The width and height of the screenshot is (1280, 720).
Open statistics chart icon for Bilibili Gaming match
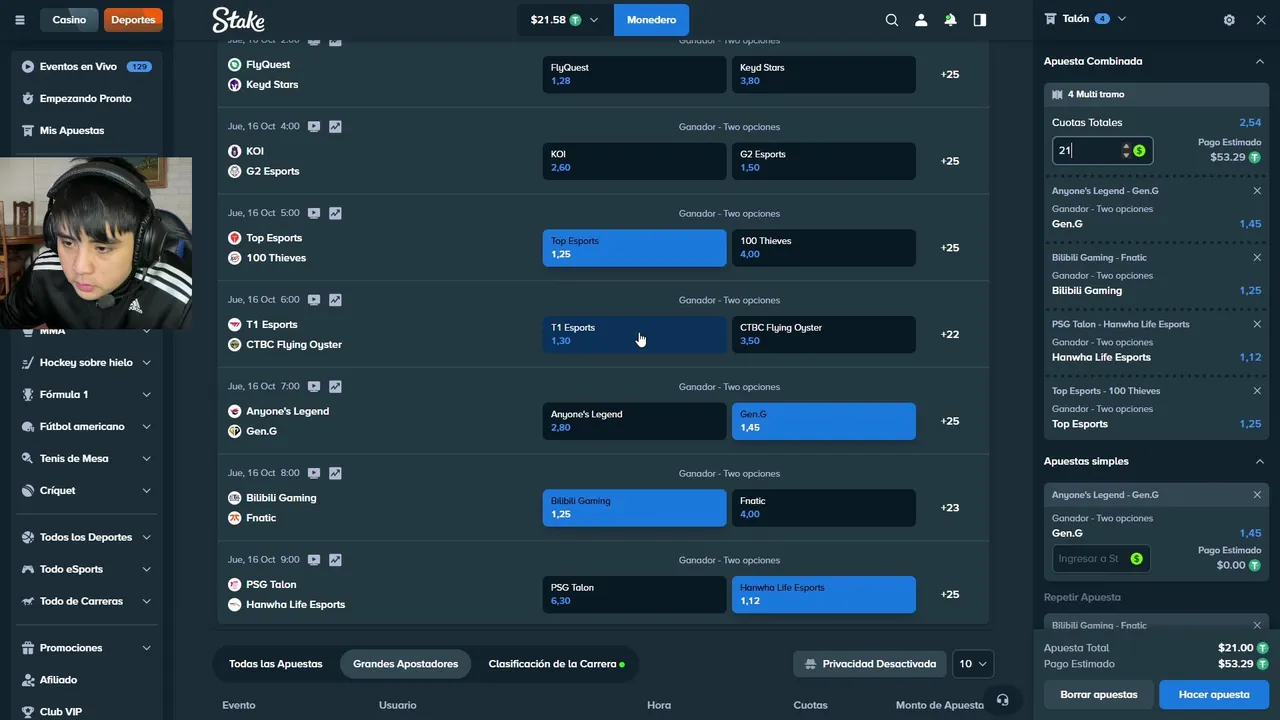pyautogui.click(x=335, y=473)
